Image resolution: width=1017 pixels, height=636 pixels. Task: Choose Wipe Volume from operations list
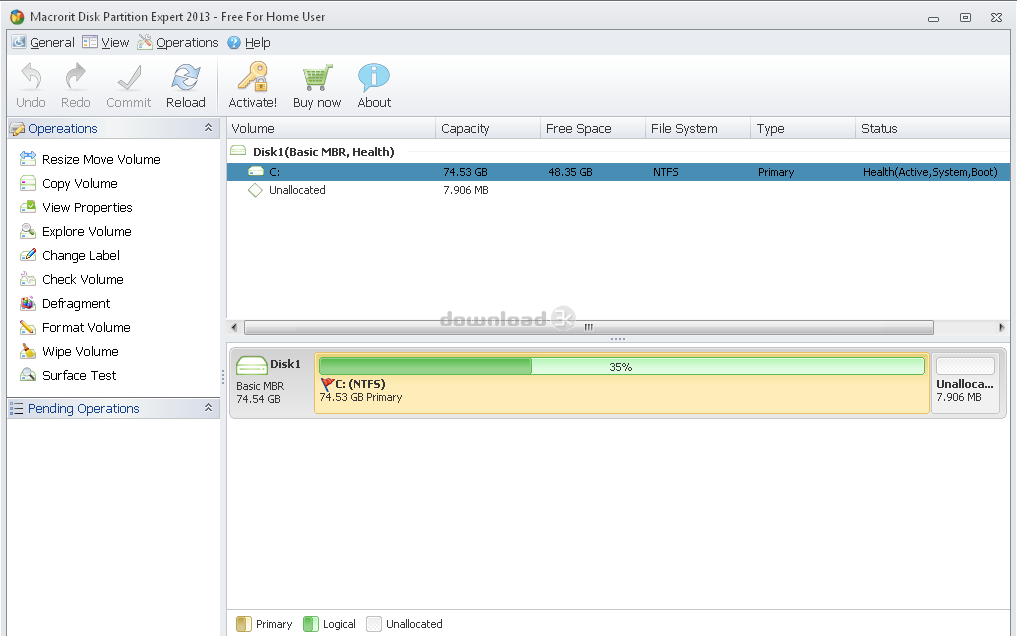click(80, 351)
